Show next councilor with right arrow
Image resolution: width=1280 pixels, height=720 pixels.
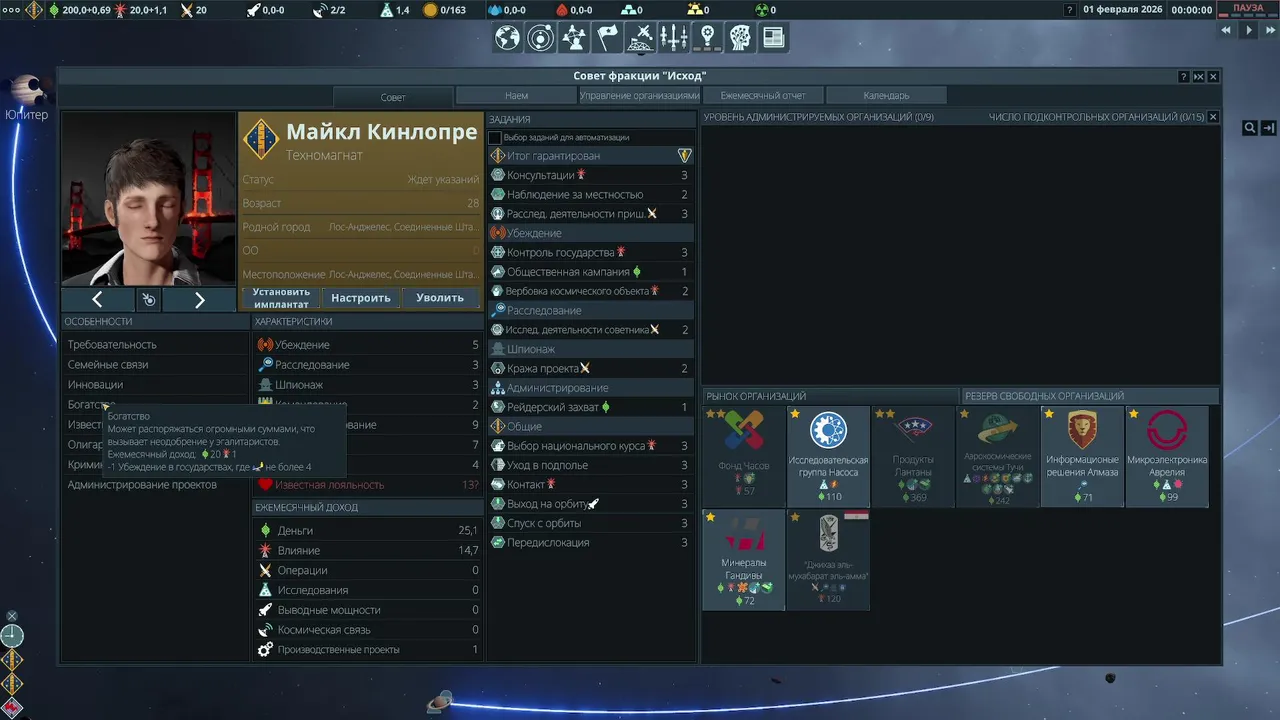(199, 299)
